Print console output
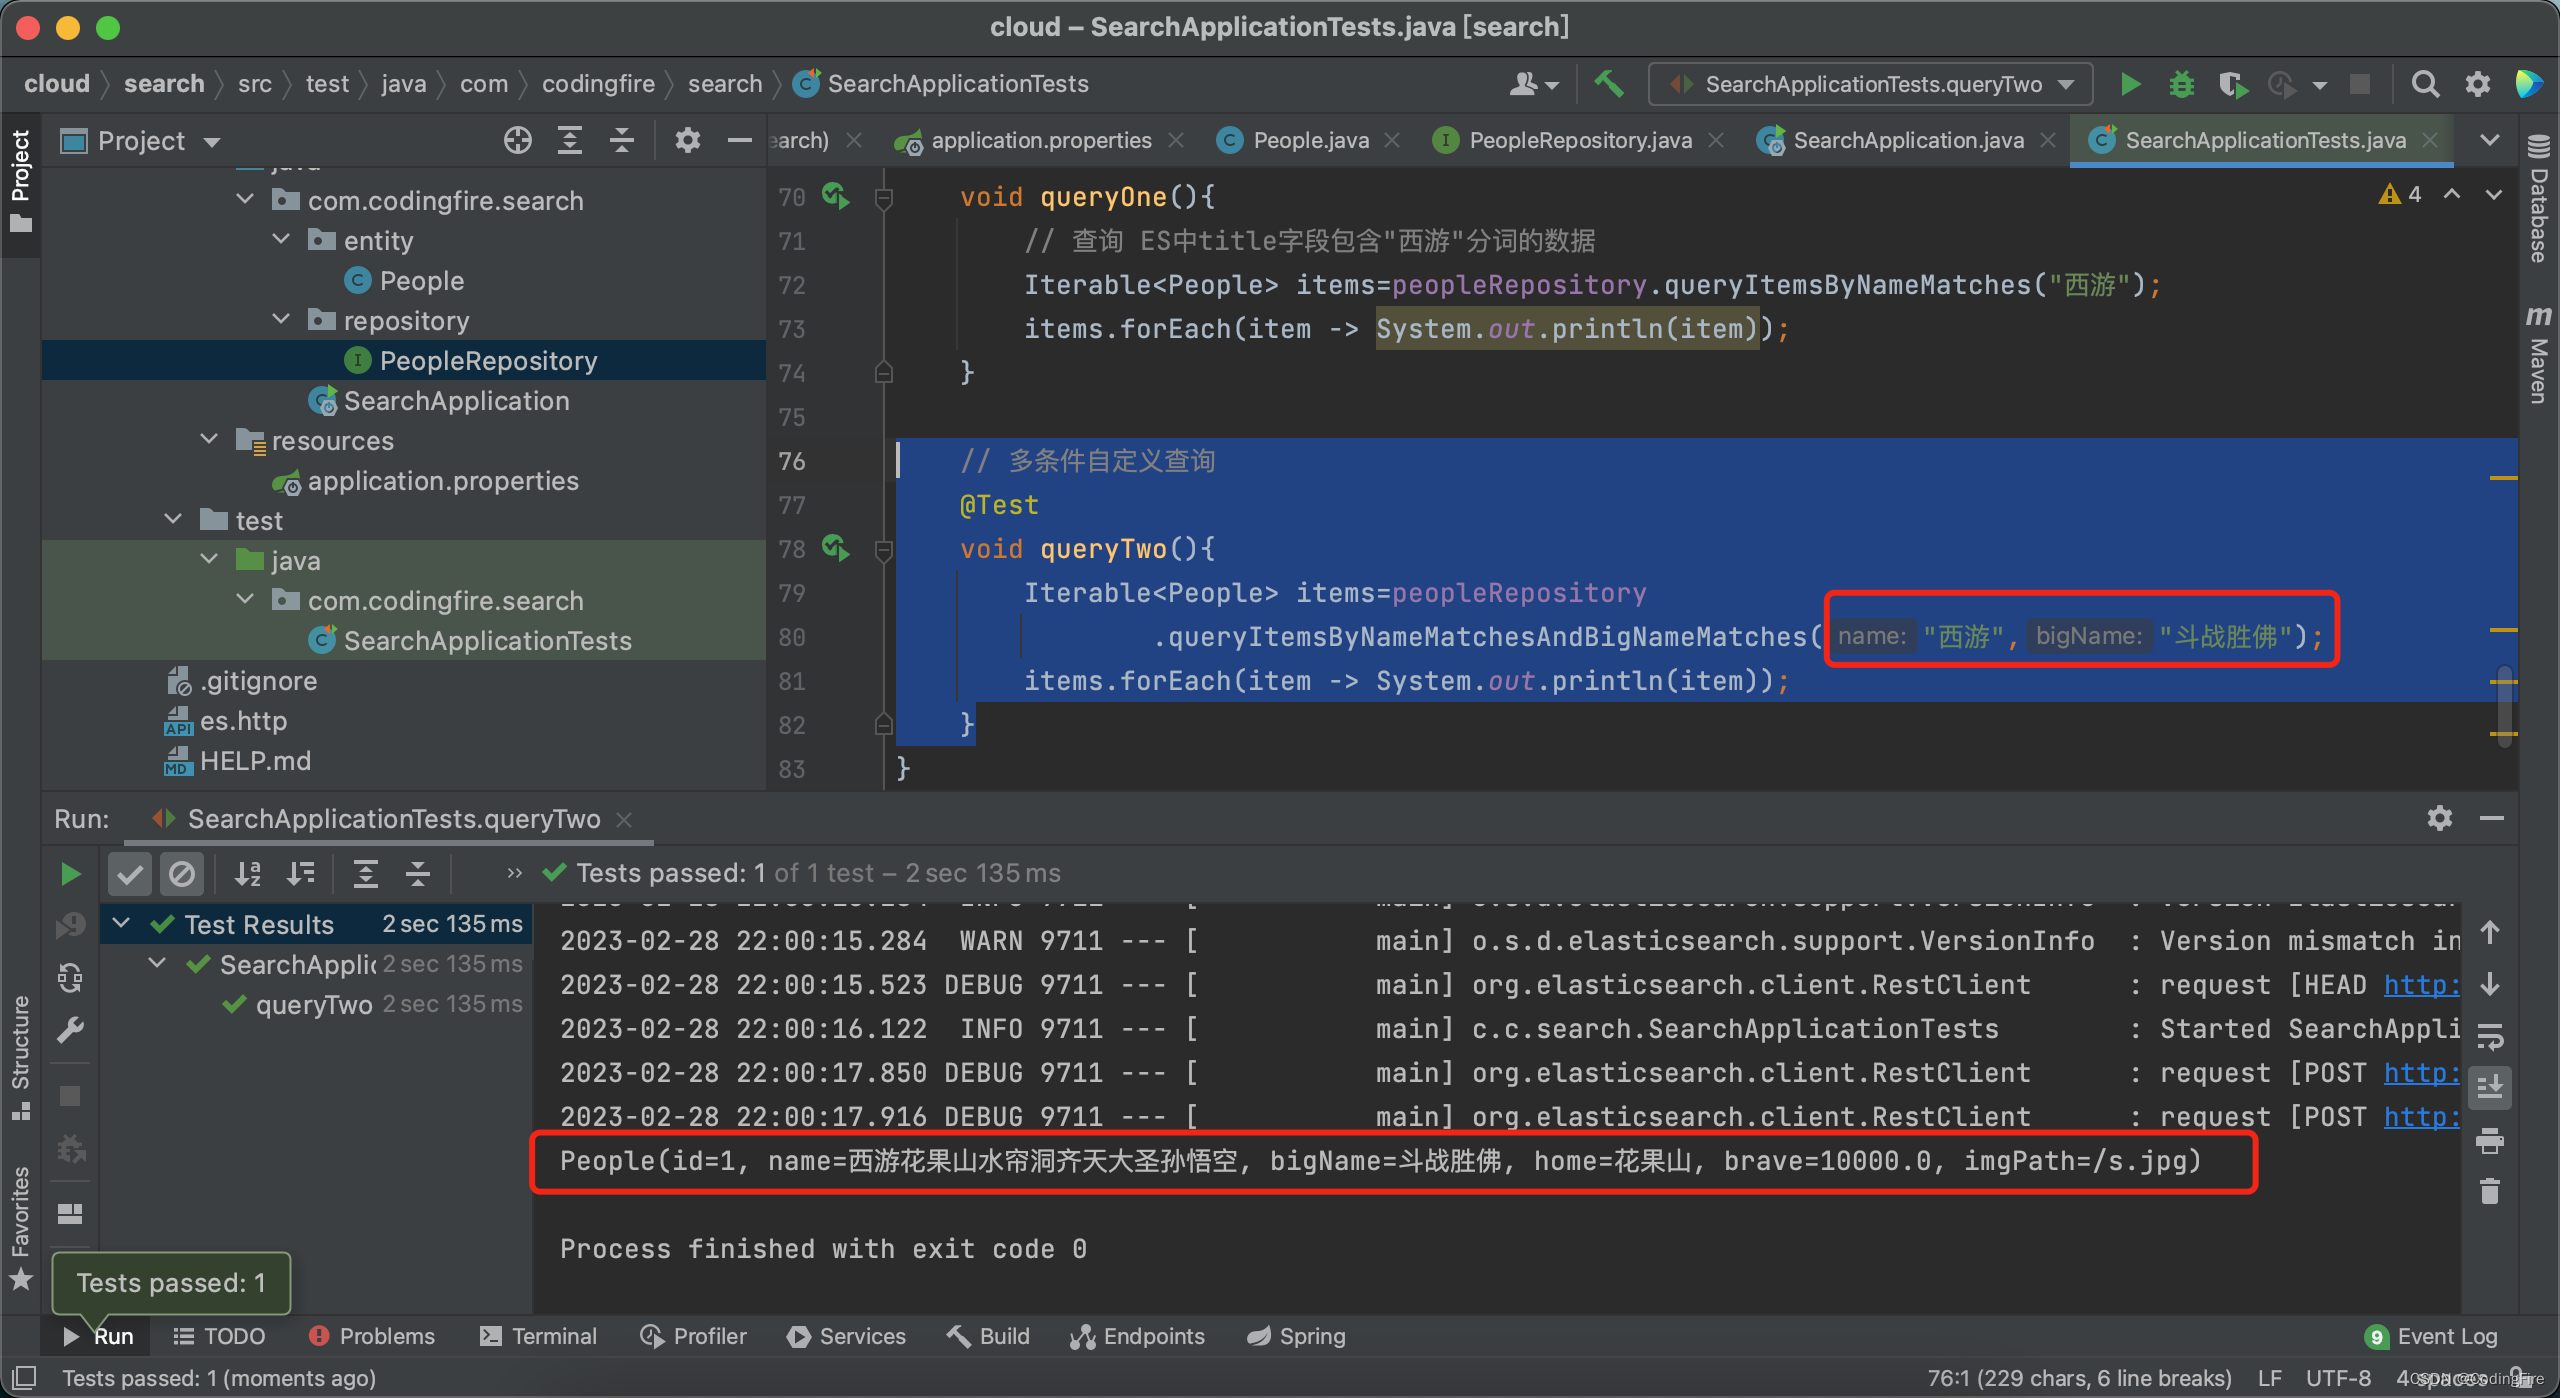Image resolution: width=2560 pixels, height=1398 pixels. pyautogui.click(x=2490, y=1141)
